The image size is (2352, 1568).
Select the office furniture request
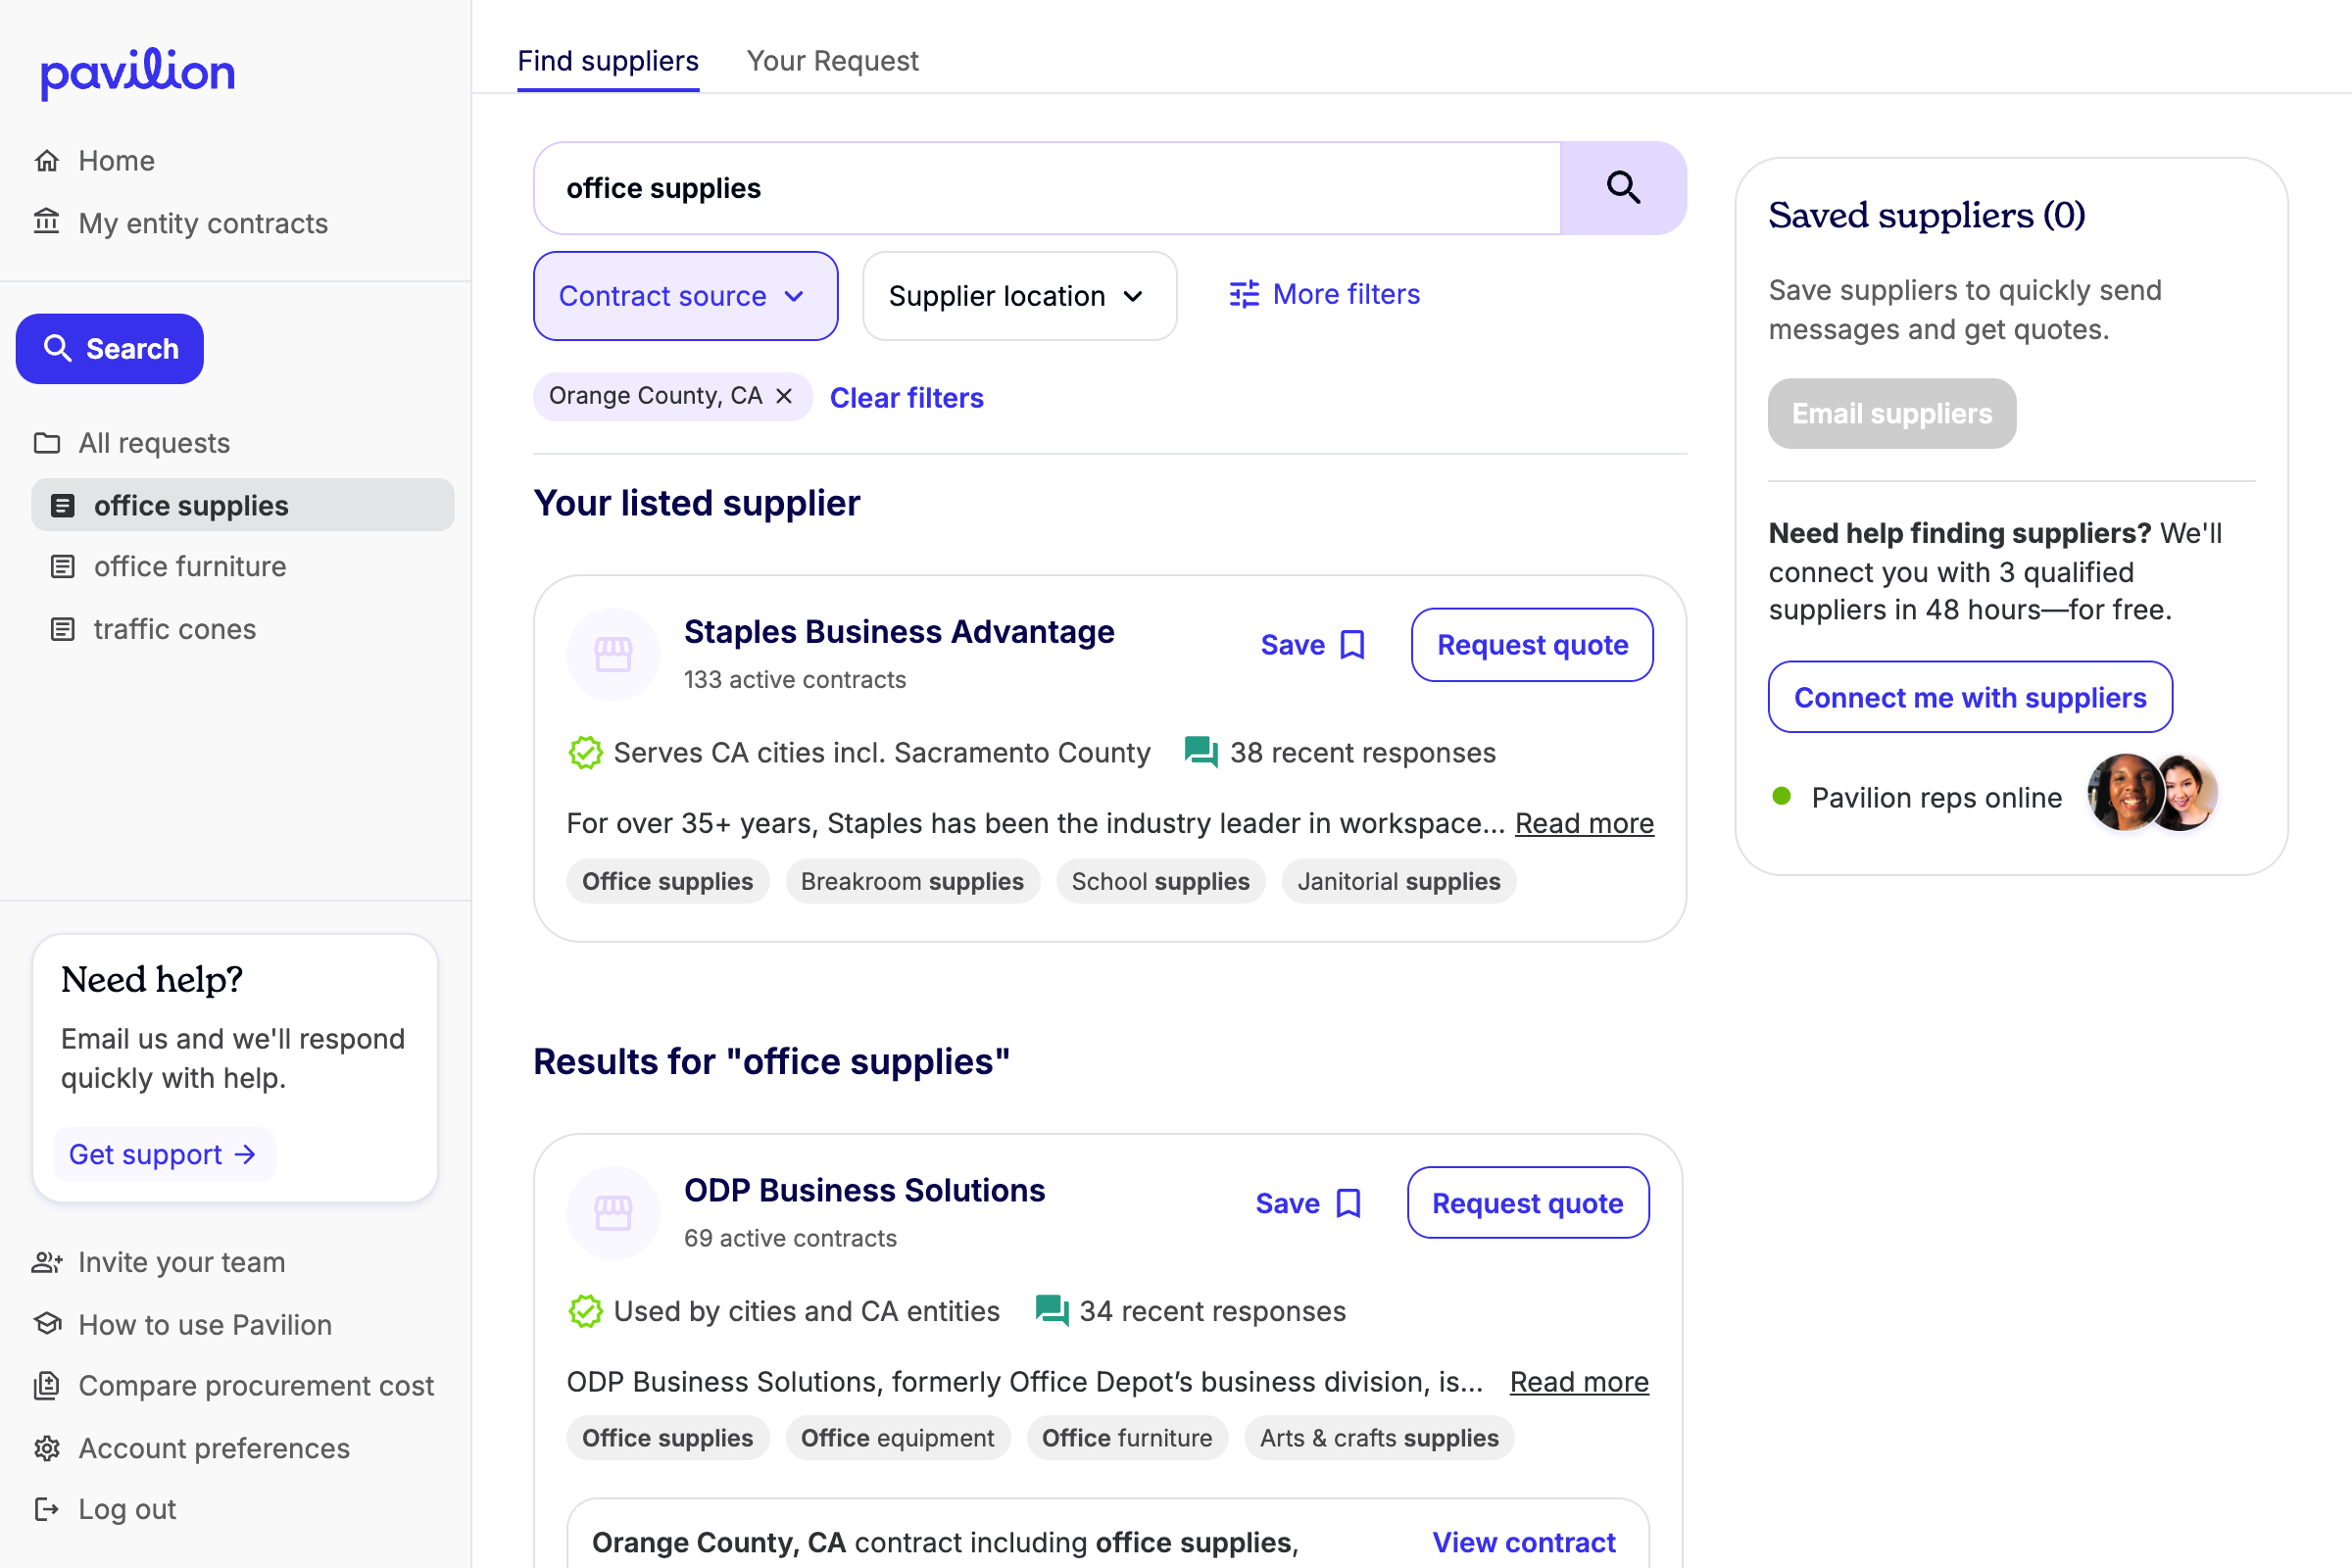(243, 567)
